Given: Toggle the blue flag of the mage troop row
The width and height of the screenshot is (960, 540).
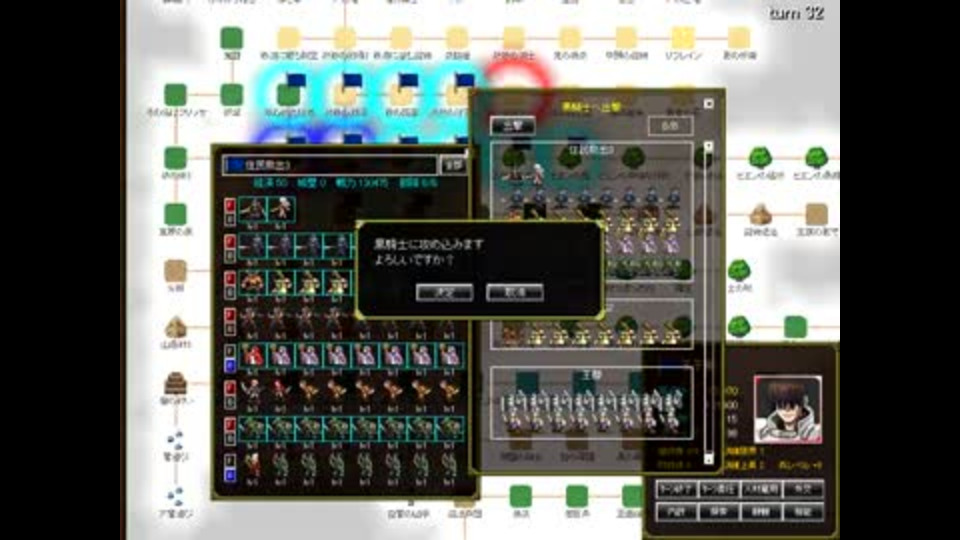Looking at the screenshot, I should 230,365.
